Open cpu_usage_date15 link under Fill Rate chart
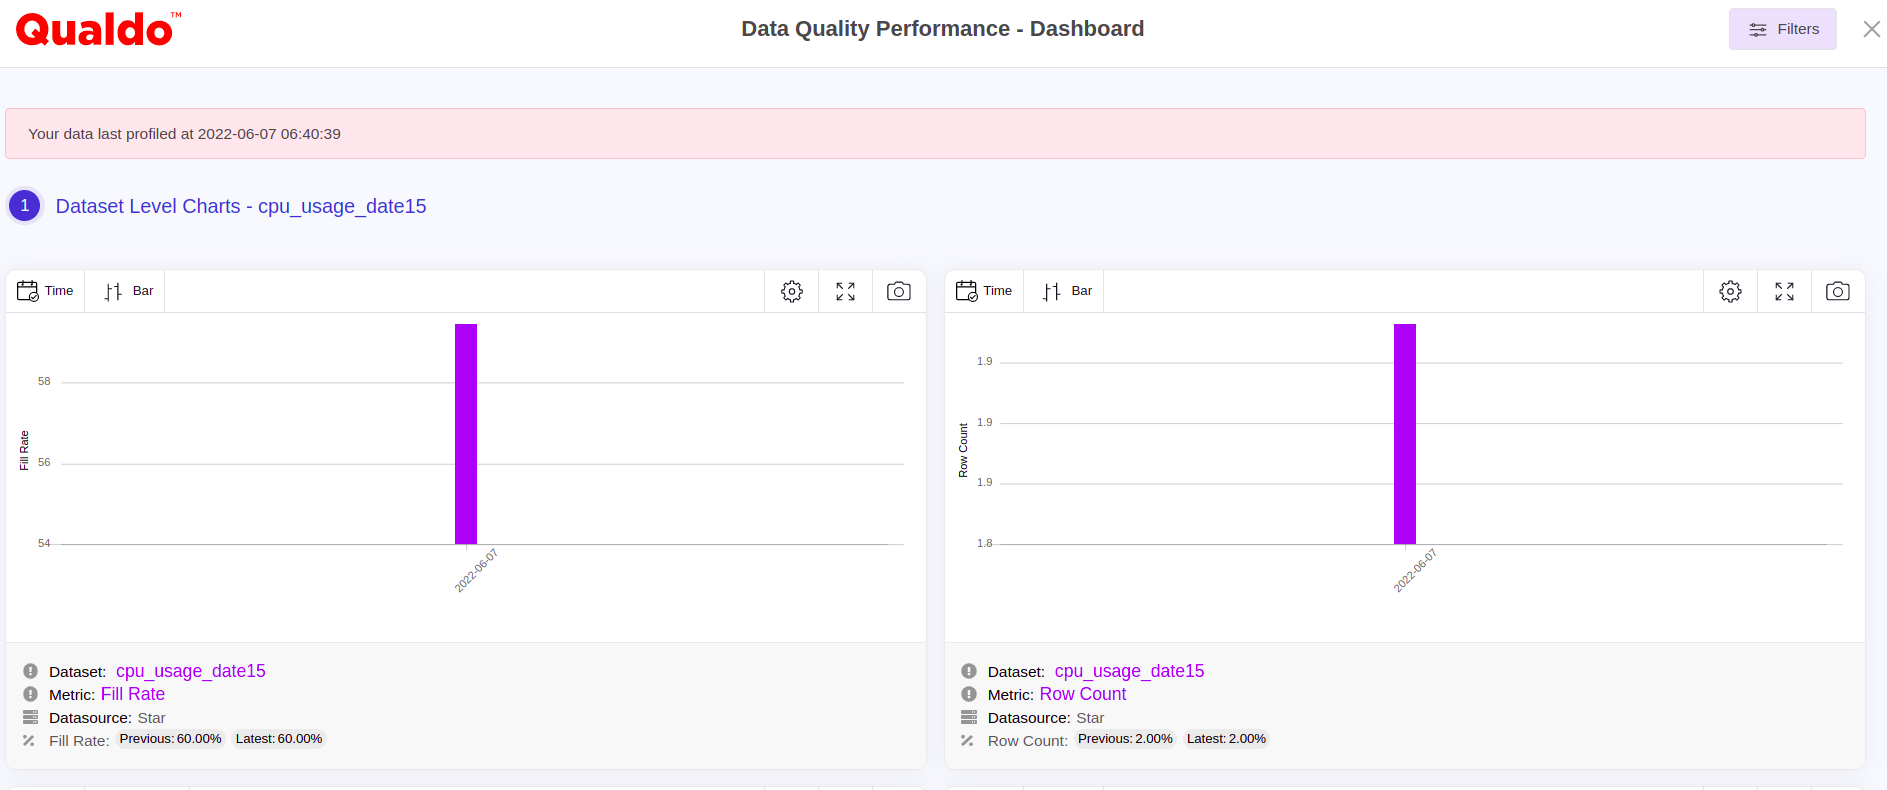The width and height of the screenshot is (1887, 790). pyautogui.click(x=191, y=671)
